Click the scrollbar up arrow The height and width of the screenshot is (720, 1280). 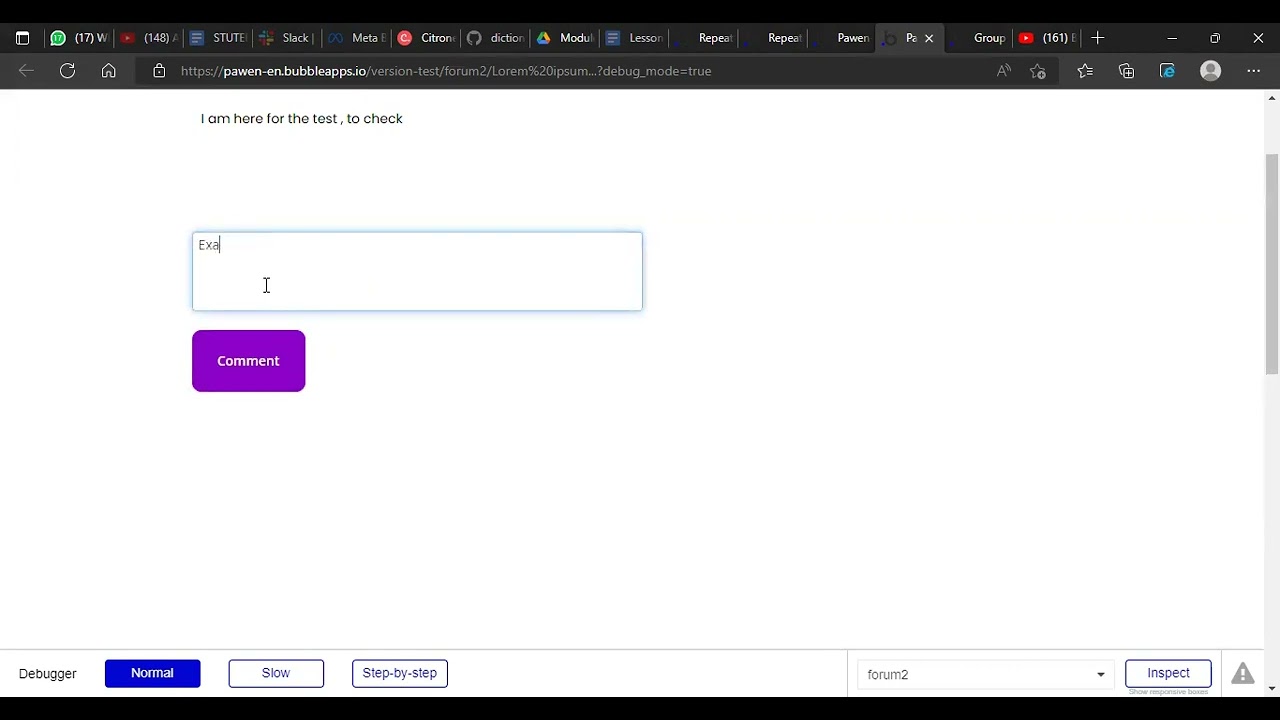[1272, 97]
